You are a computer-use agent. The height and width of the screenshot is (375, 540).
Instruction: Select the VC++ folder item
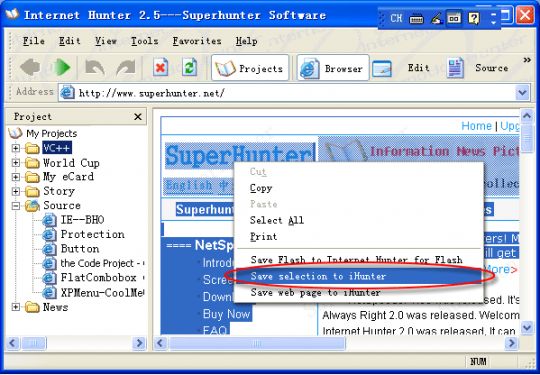coord(57,148)
